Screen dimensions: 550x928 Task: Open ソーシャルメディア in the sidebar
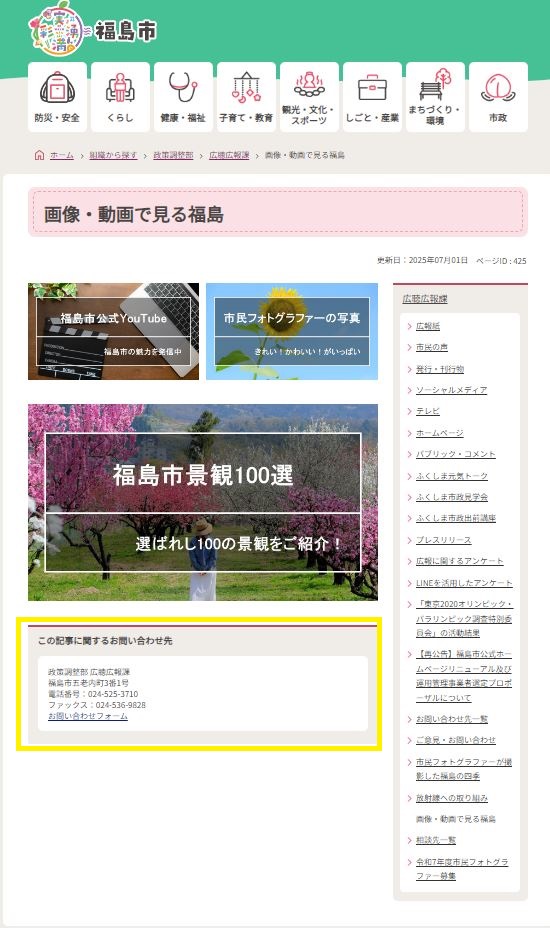[452, 390]
